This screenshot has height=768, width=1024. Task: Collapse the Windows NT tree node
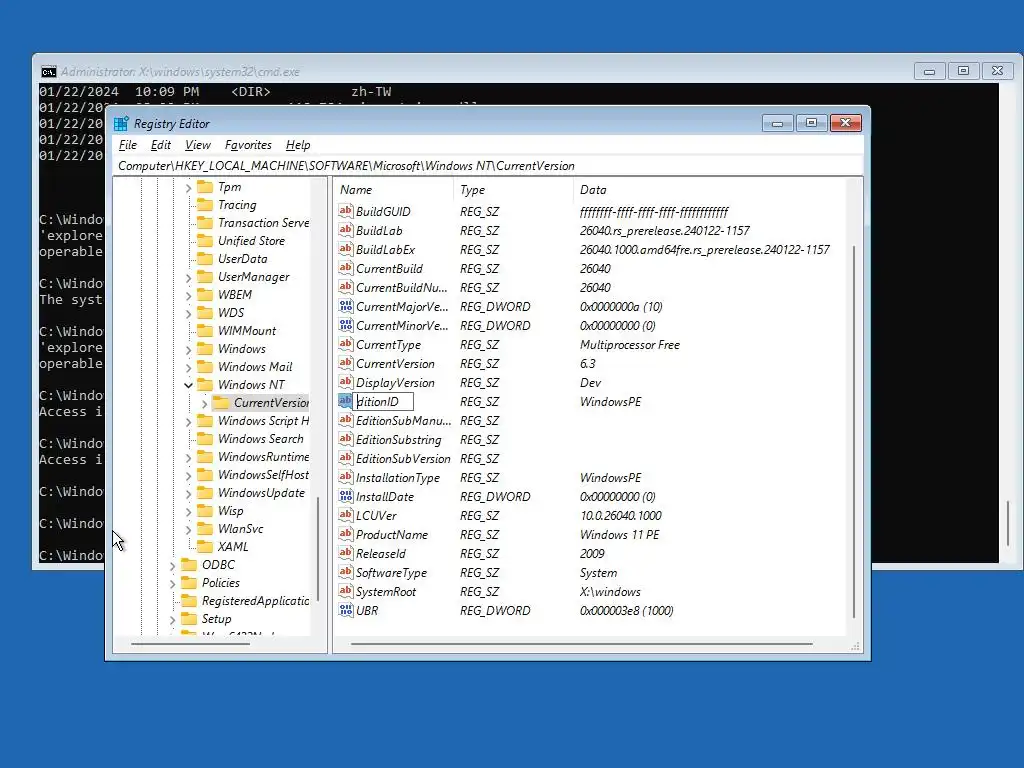[x=188, y=385]
